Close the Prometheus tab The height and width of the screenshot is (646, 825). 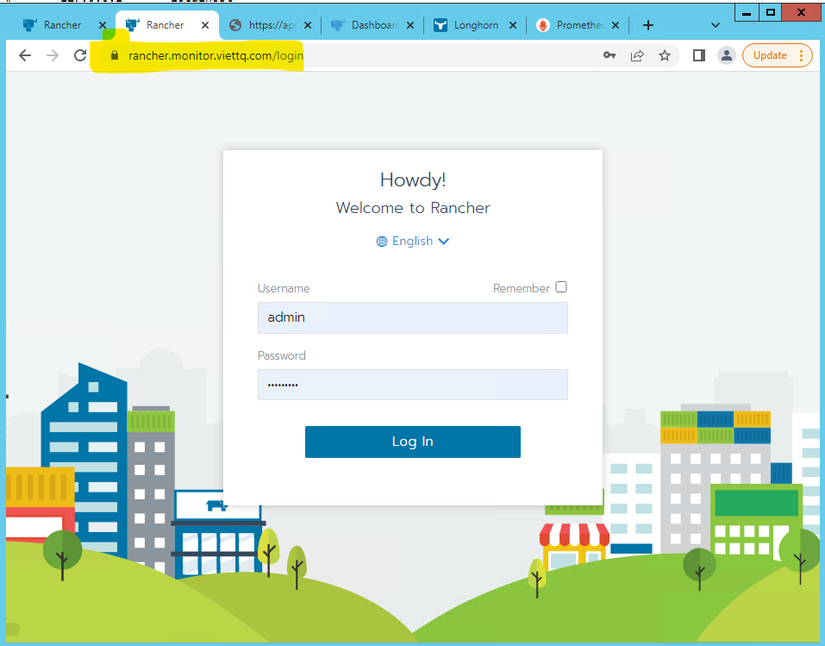pyautogui.click(x=615, y=25)
